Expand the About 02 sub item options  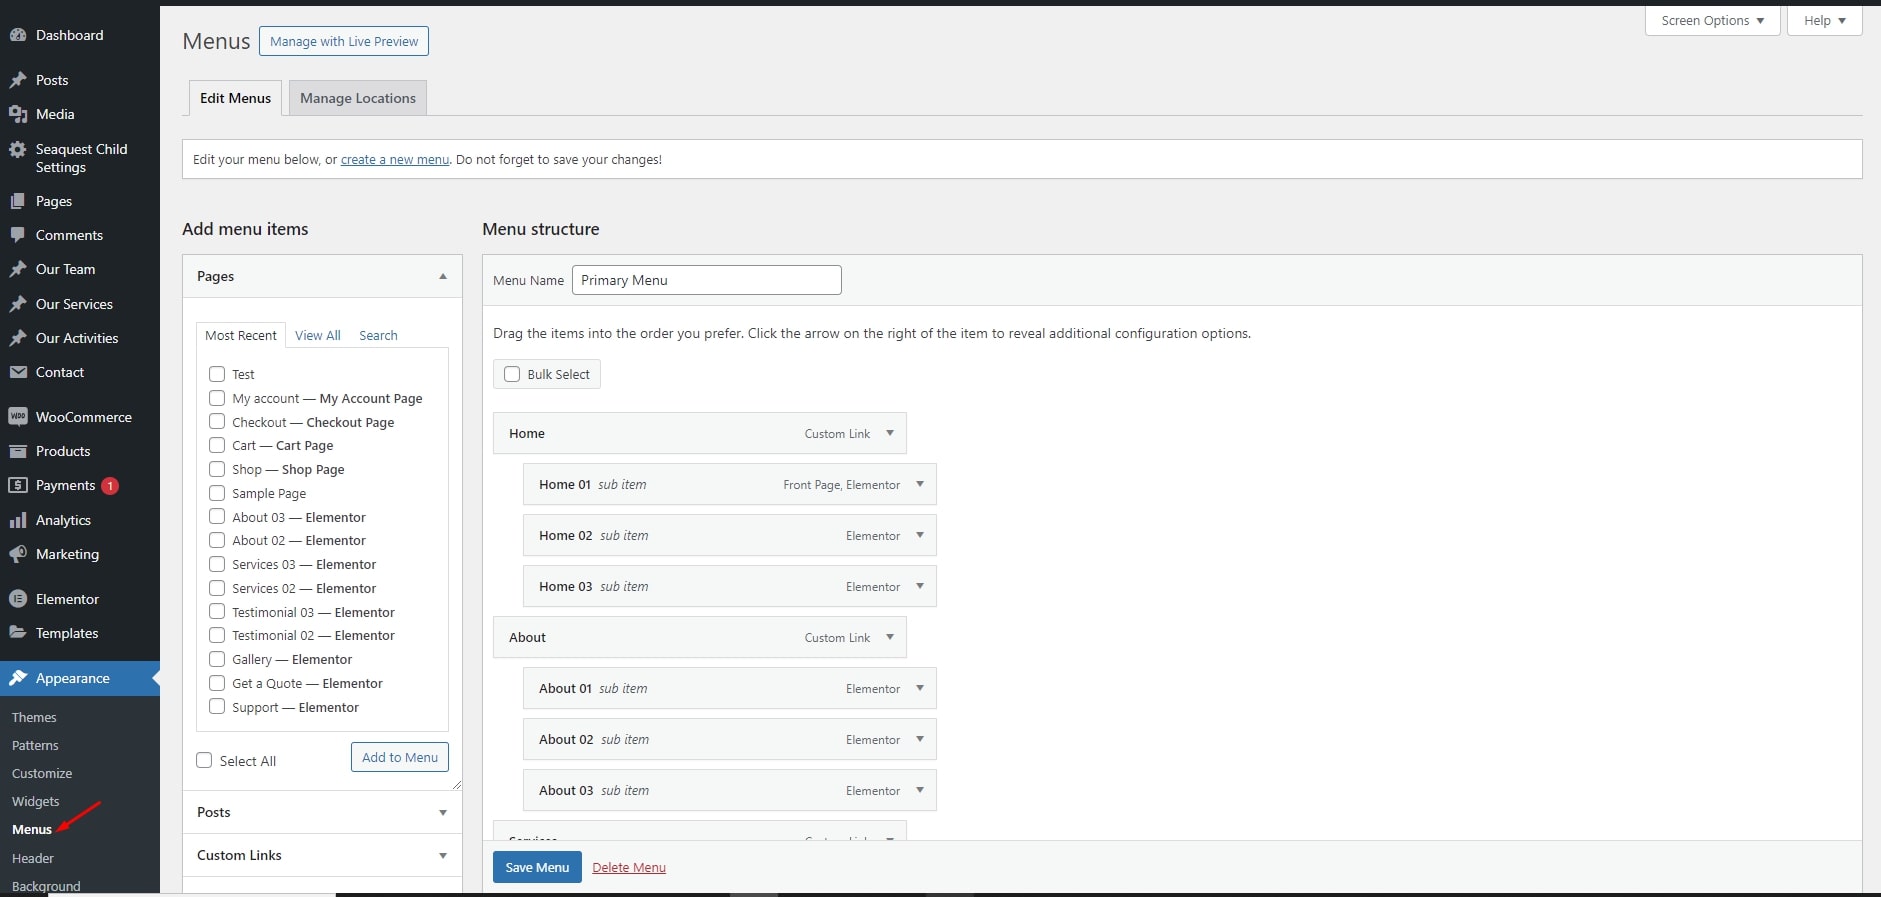click(920, 739)
